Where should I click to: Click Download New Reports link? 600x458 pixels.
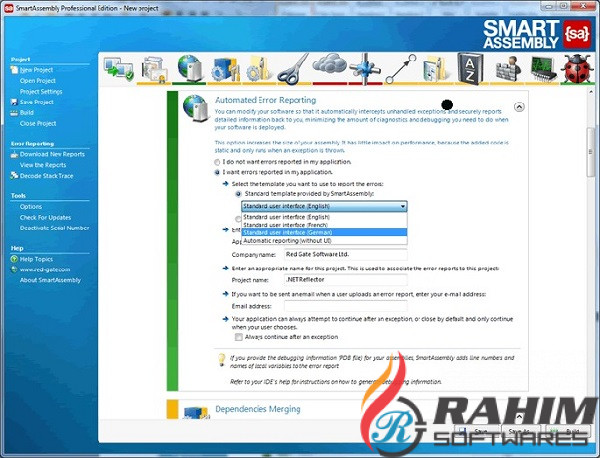tap(52, 154)
